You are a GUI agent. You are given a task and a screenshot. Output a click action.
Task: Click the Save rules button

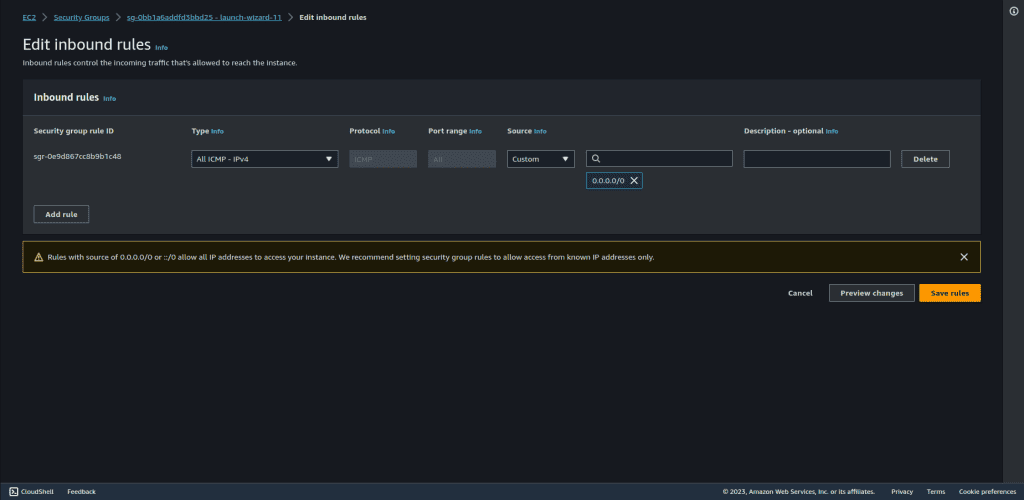[949, 293]
